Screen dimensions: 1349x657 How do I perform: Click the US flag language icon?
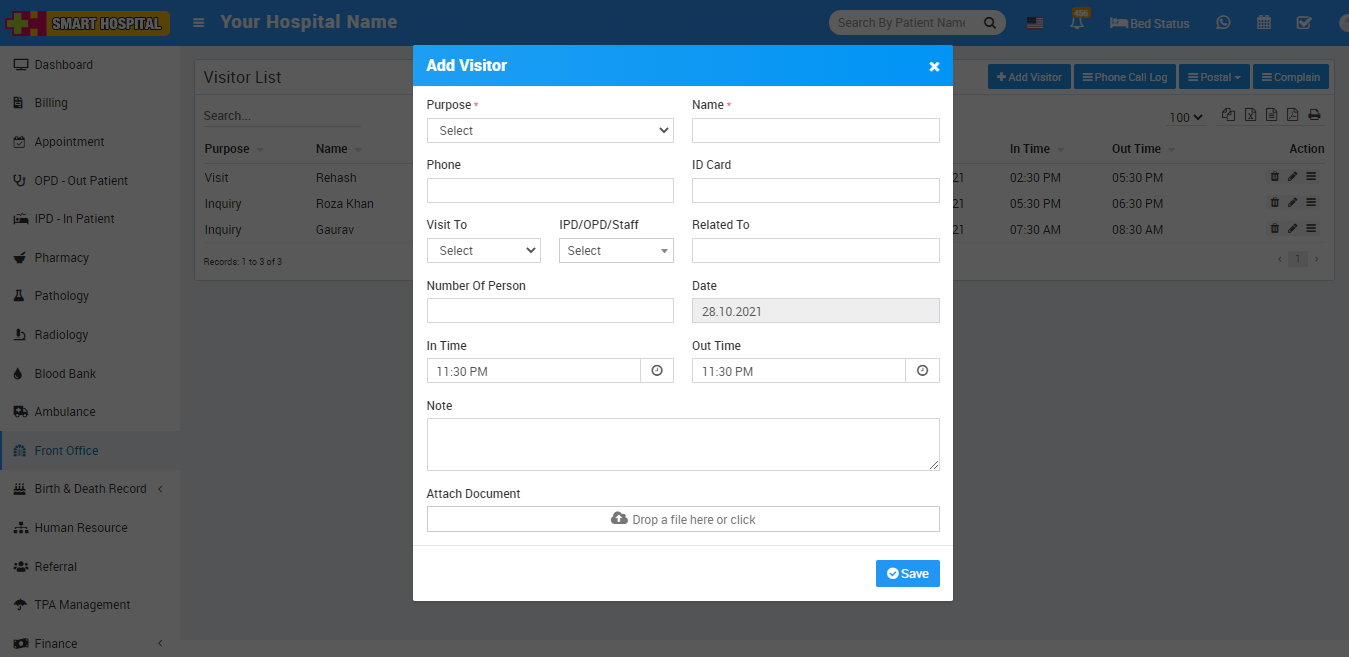tap(1035, 23)
